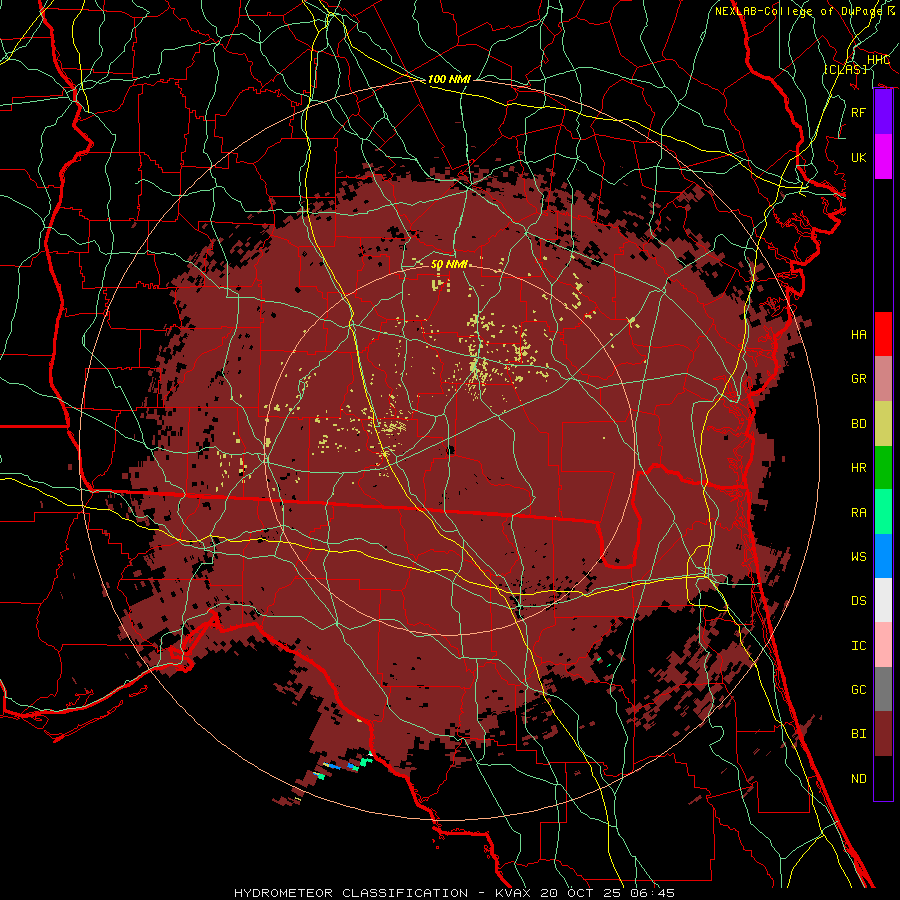900x900 pixels.
Task: Click the CLAS units label
Action: click(x=845, y=69)
